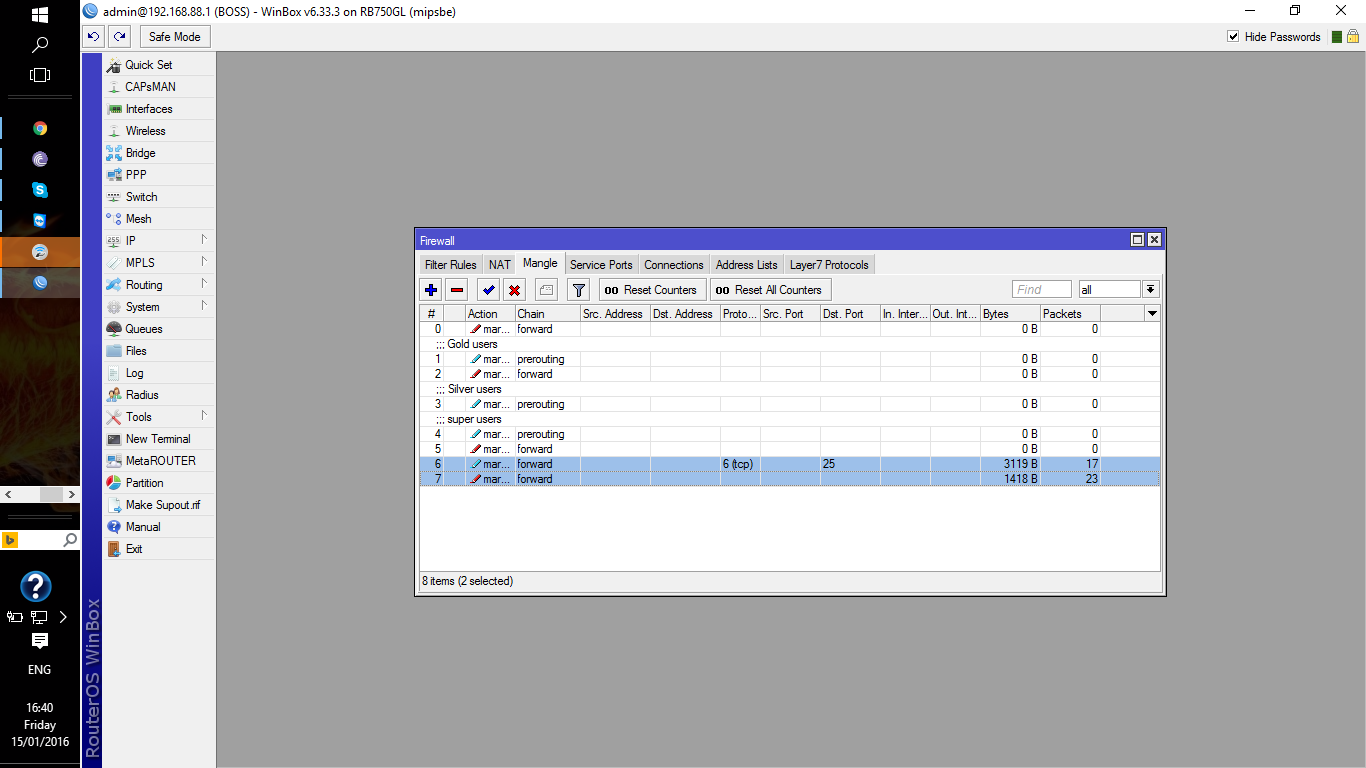The height and width of the screenshot is (768, 1366).
Task: Show hidden tray icons with the chevron
Action: pos(63,617)
